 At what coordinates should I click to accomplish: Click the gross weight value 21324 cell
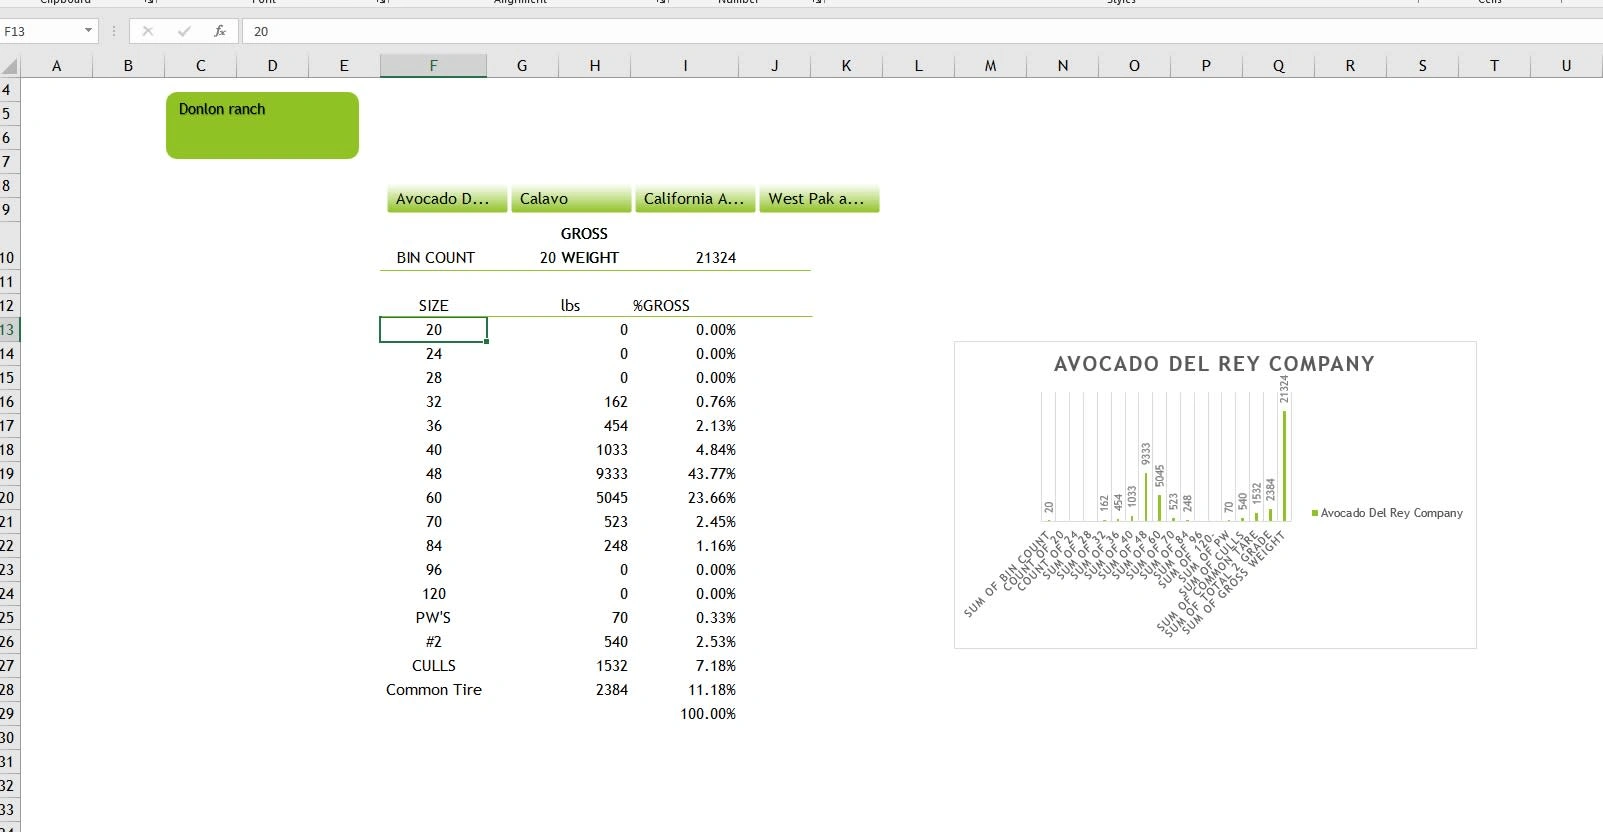tap(685, 258)
